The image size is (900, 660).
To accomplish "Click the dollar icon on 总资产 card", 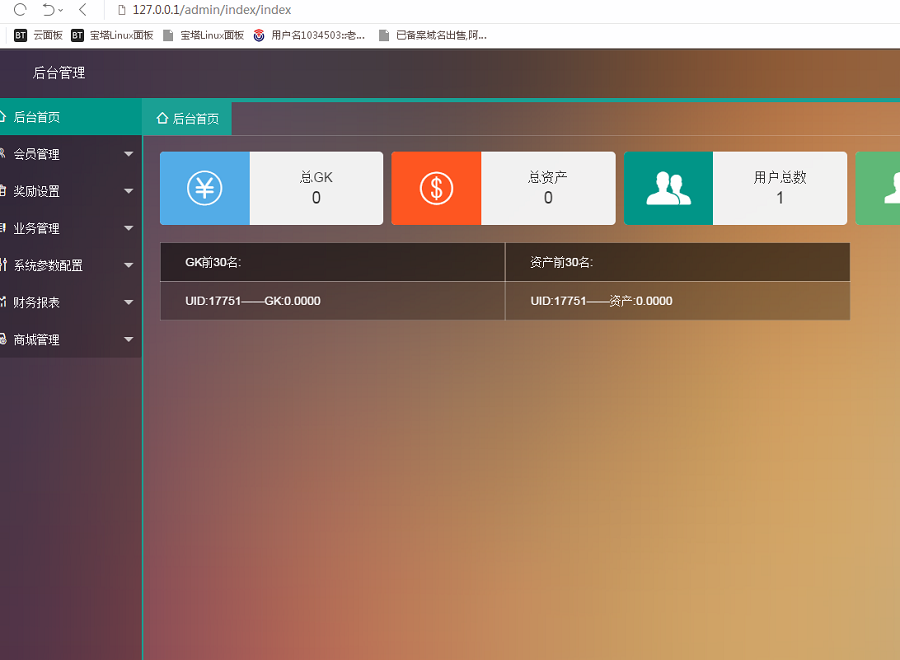I will pyautogui.click(x=436, y=188).
